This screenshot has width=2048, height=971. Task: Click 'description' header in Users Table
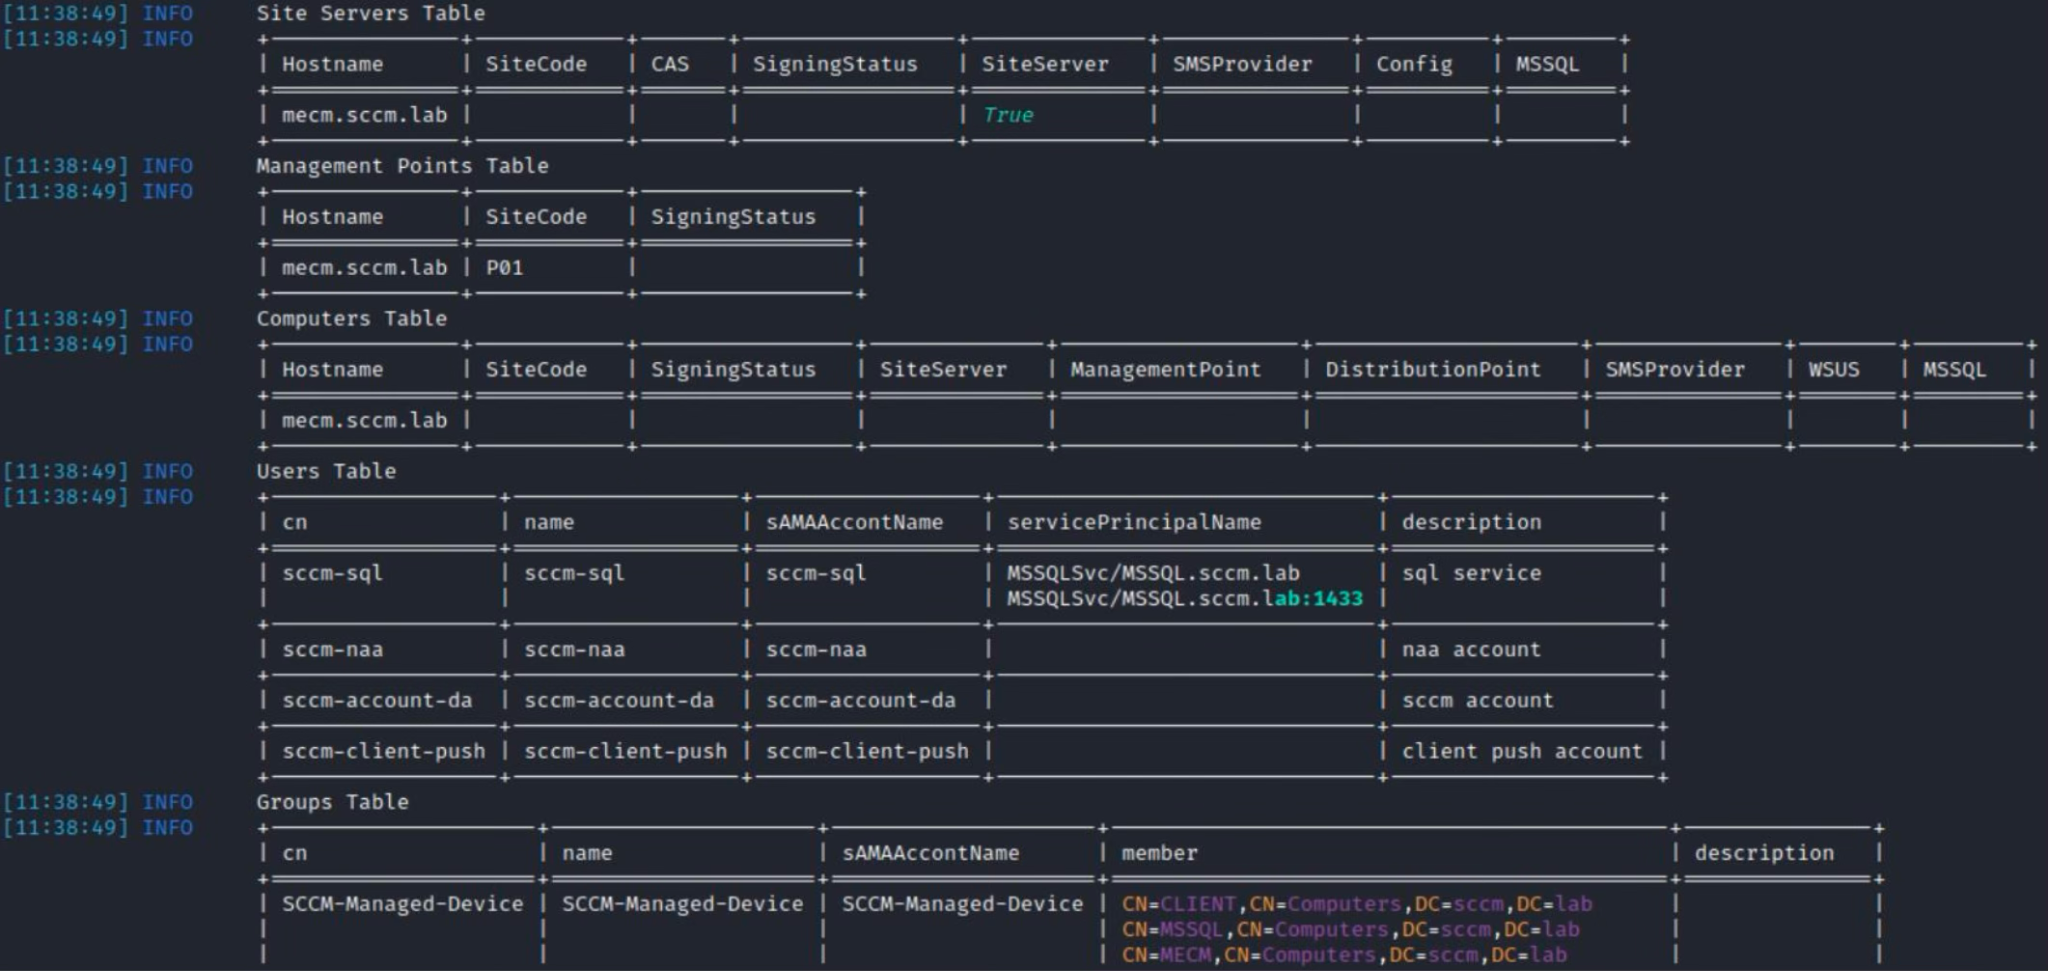click(x=1471, y=523)
